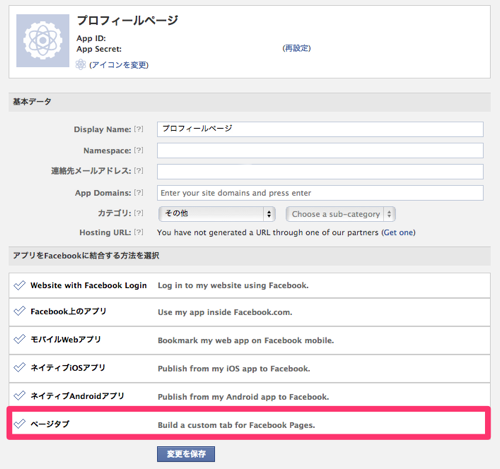Click the help [?] next to Hosting URL
Viewport: 500px width, 469px height.
point(139,232)
